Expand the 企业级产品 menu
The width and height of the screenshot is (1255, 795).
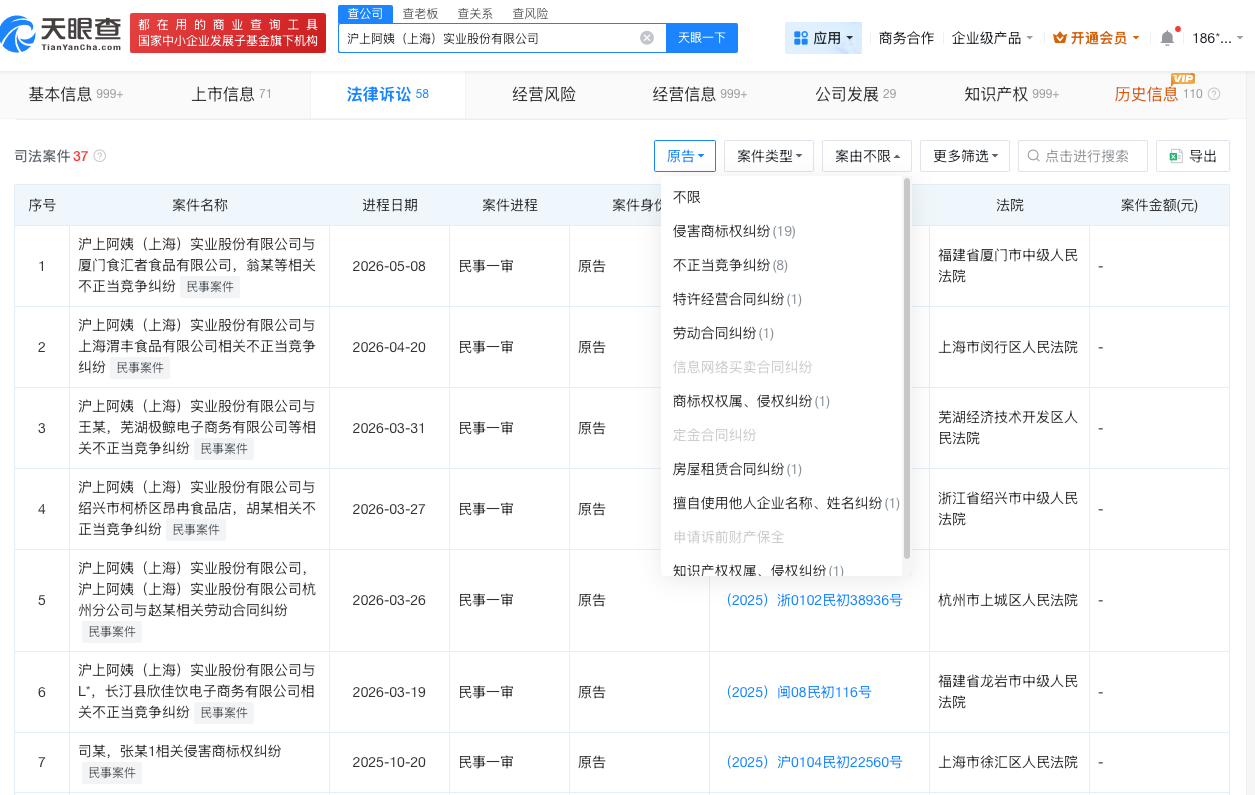[x=993, y=38]
